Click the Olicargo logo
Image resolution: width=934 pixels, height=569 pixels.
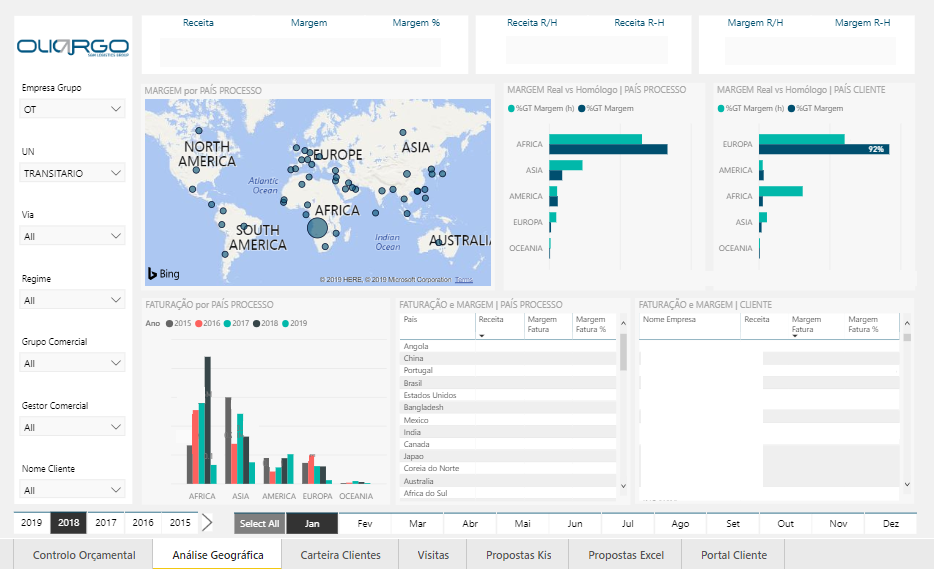point(73,46)
